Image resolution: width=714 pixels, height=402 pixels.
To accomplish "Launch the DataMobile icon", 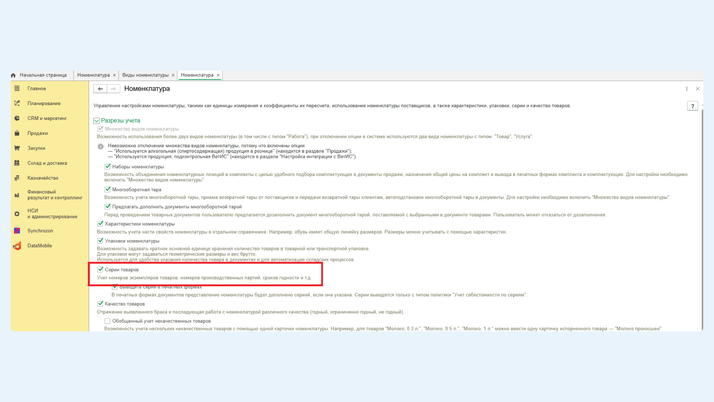I will coord(17,246).
